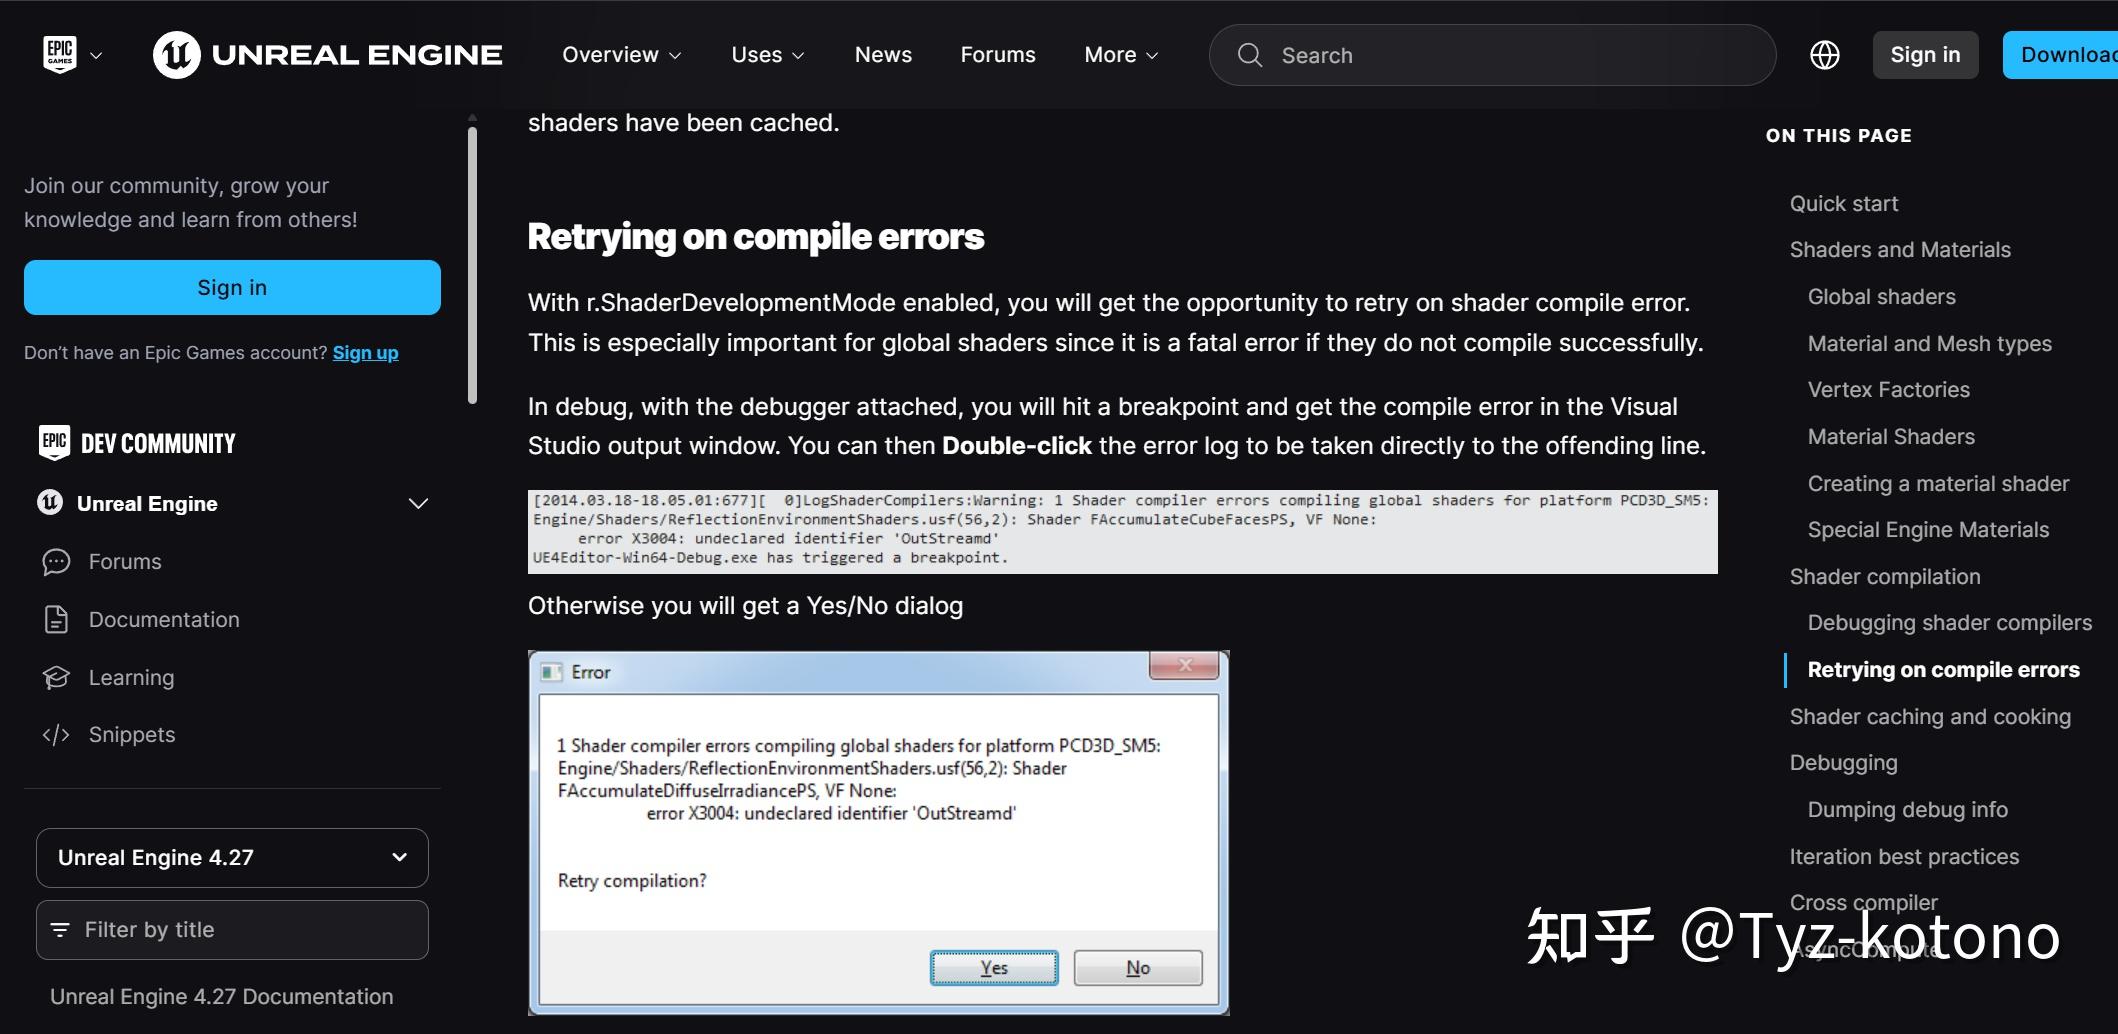Open the Unreal Engine 4.27 version selector
Viewport: 2118px width, 1034px height.
pyautogui.click(x=231, y=857)
